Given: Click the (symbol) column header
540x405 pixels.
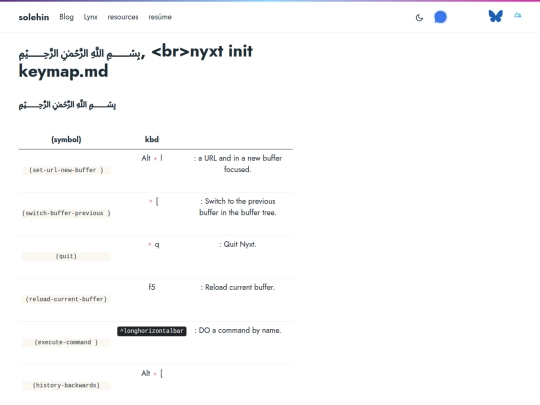Looking at the screenshot, I should [x=66, y=139].
